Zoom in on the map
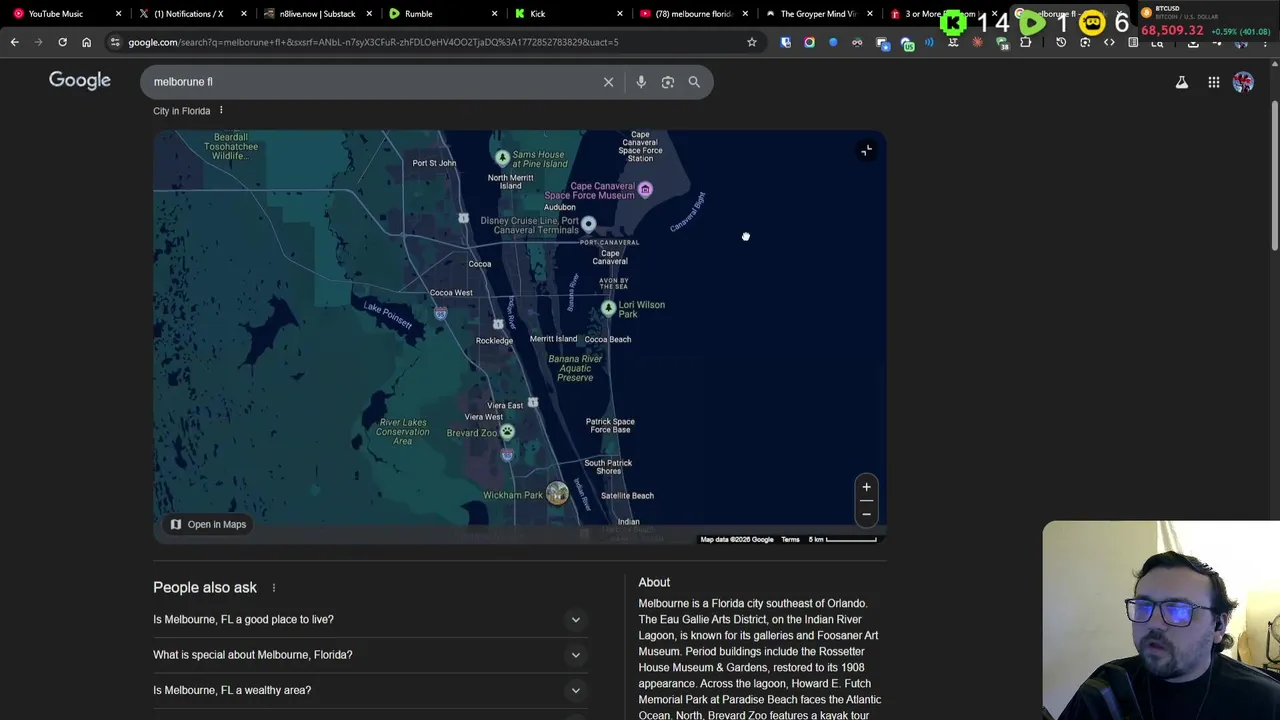Viewport: 1280px width, 720px height. [866, 487]
